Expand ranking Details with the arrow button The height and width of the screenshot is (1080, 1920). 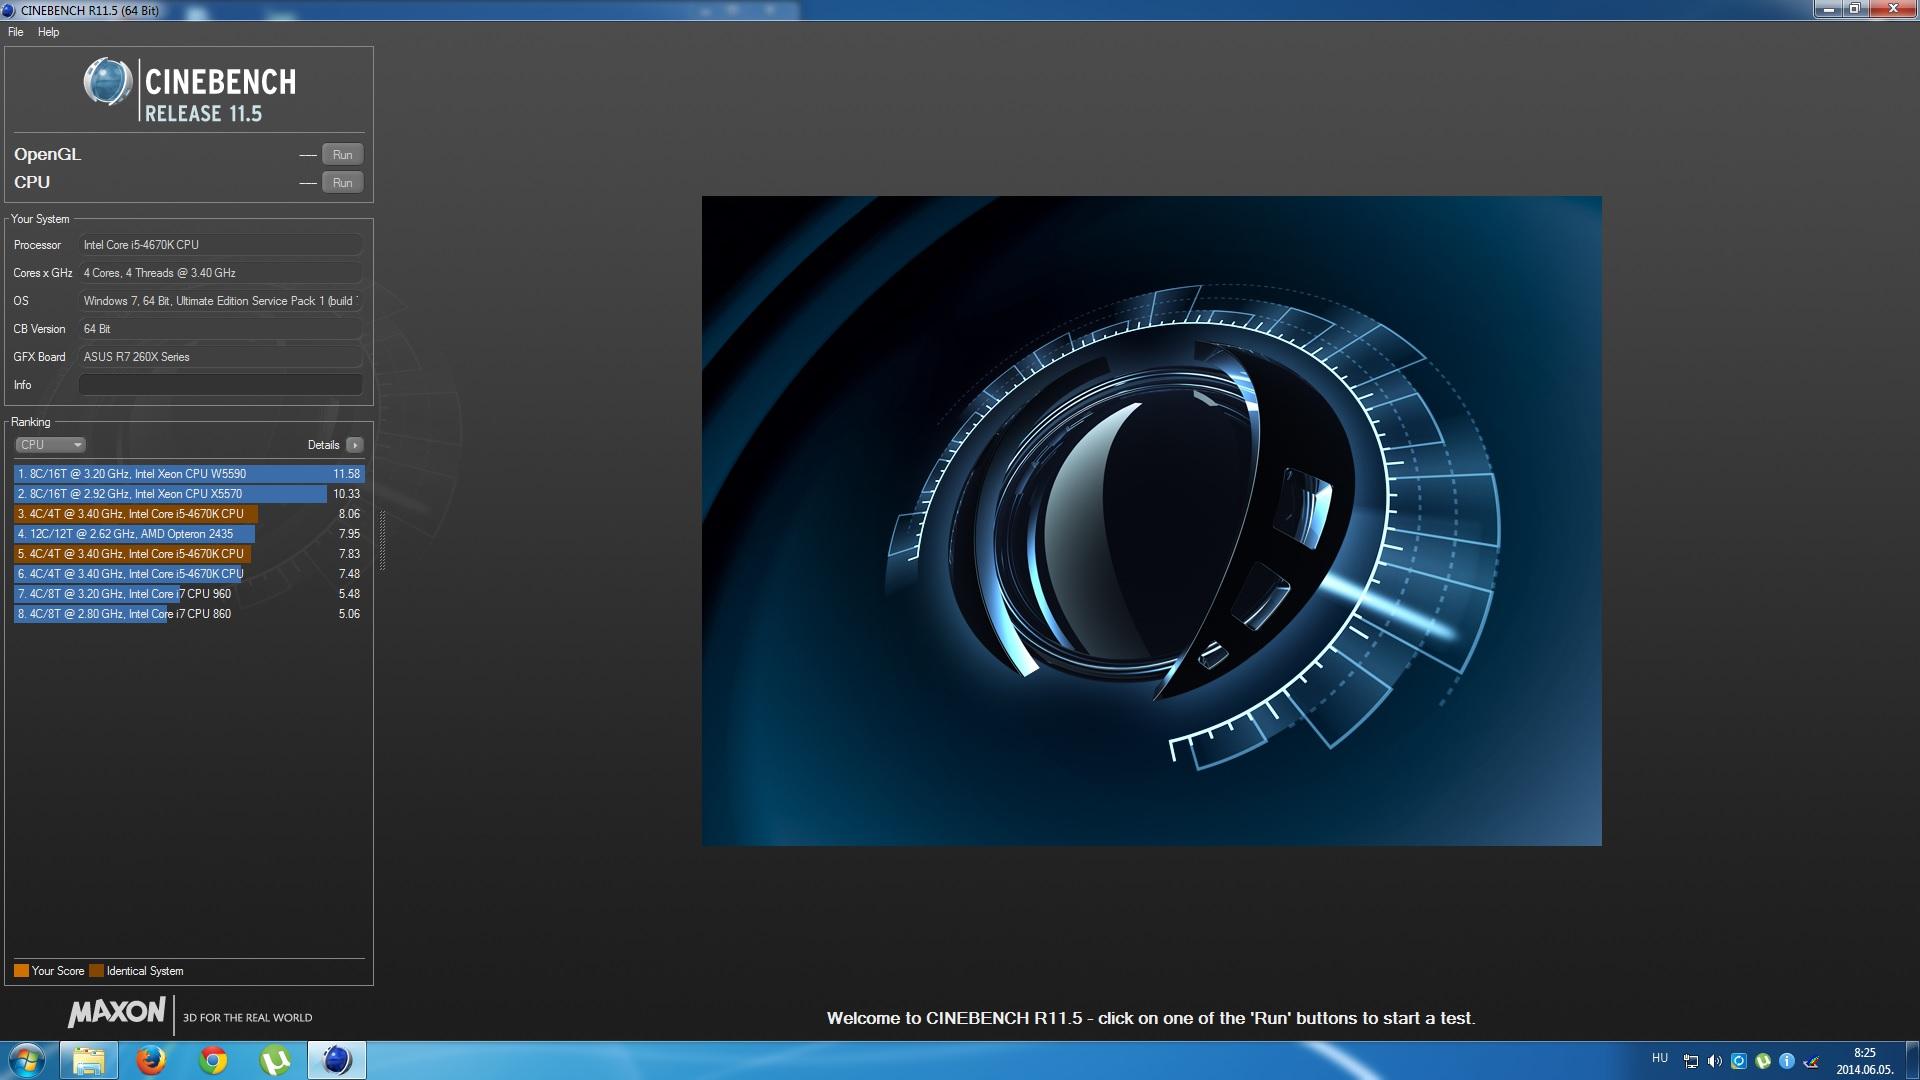355,445
